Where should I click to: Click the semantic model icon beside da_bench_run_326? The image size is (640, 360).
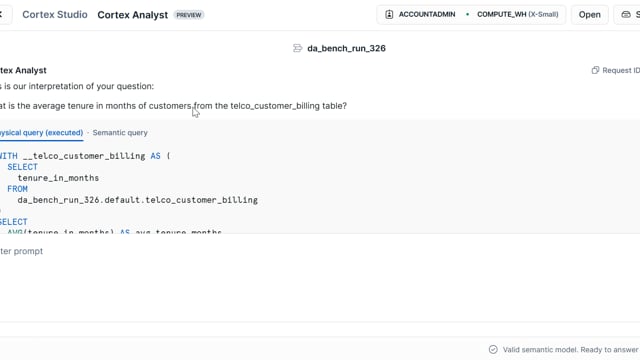(x=298, y=48)
